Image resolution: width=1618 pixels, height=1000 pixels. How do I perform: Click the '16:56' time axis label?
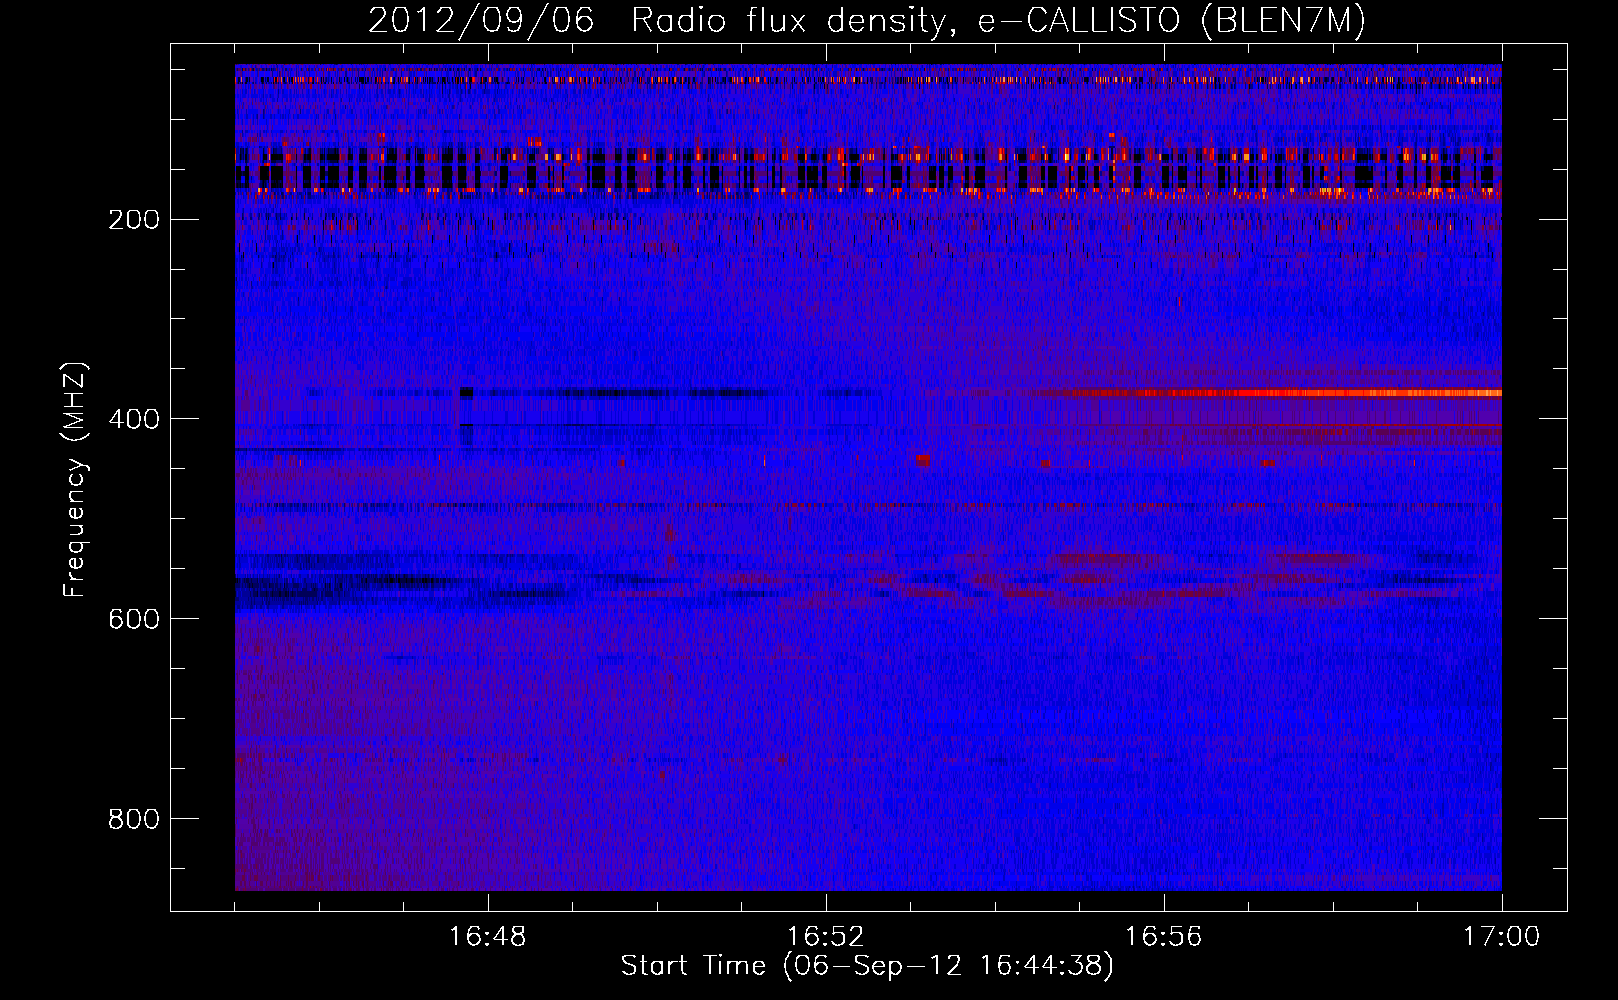point(1164,937)
